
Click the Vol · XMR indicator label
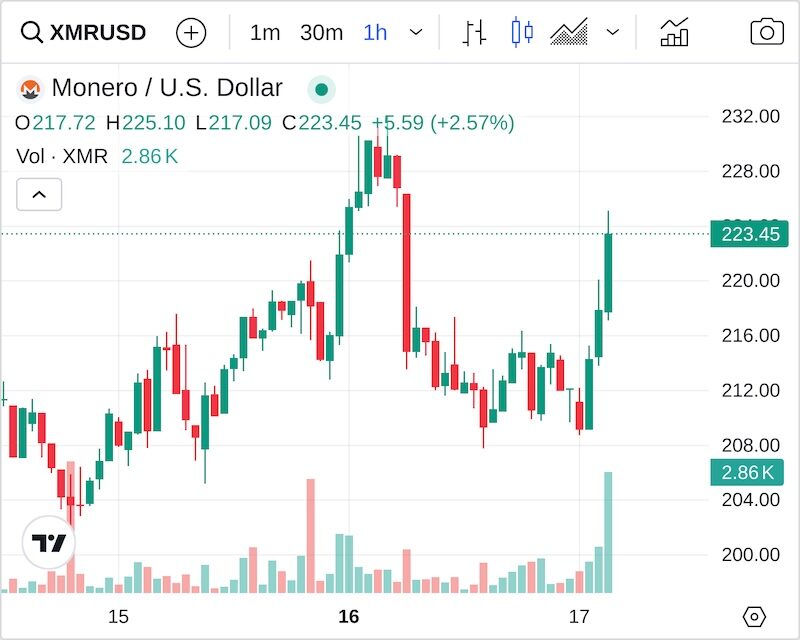[x=62, y=156]
